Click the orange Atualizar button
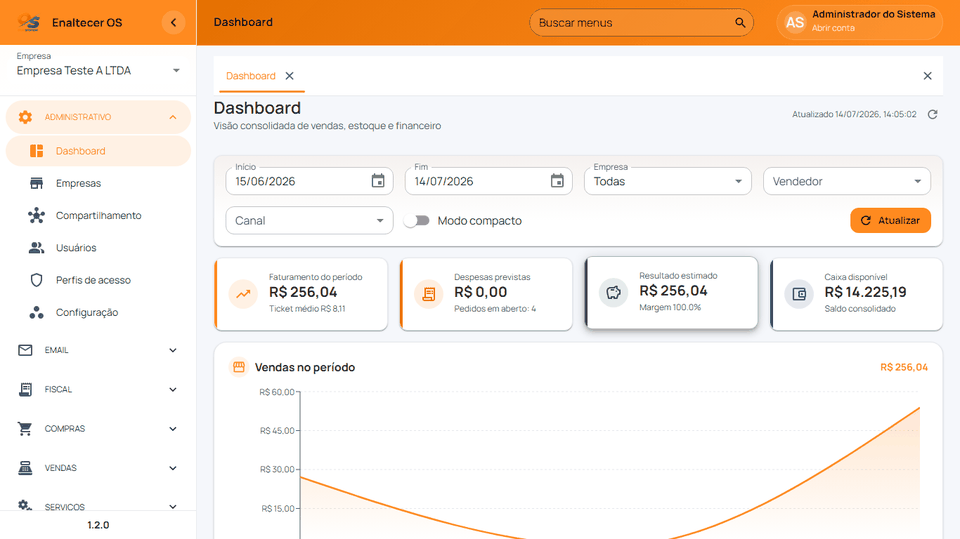Screen dimensions: 960x539 point(890,220)
